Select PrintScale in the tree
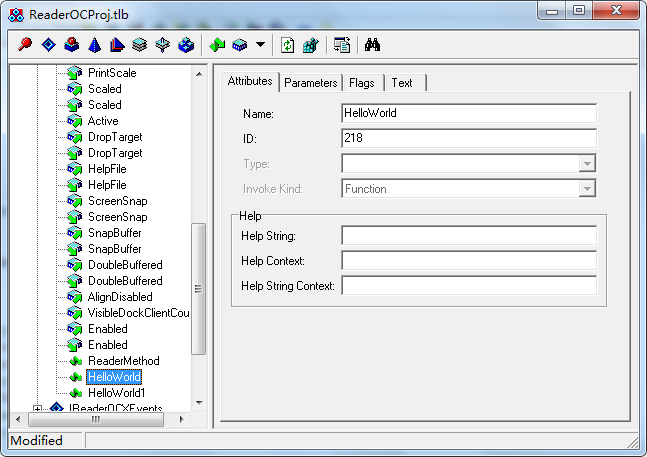Screen dimensions: 647x457 tap(112, 73)
